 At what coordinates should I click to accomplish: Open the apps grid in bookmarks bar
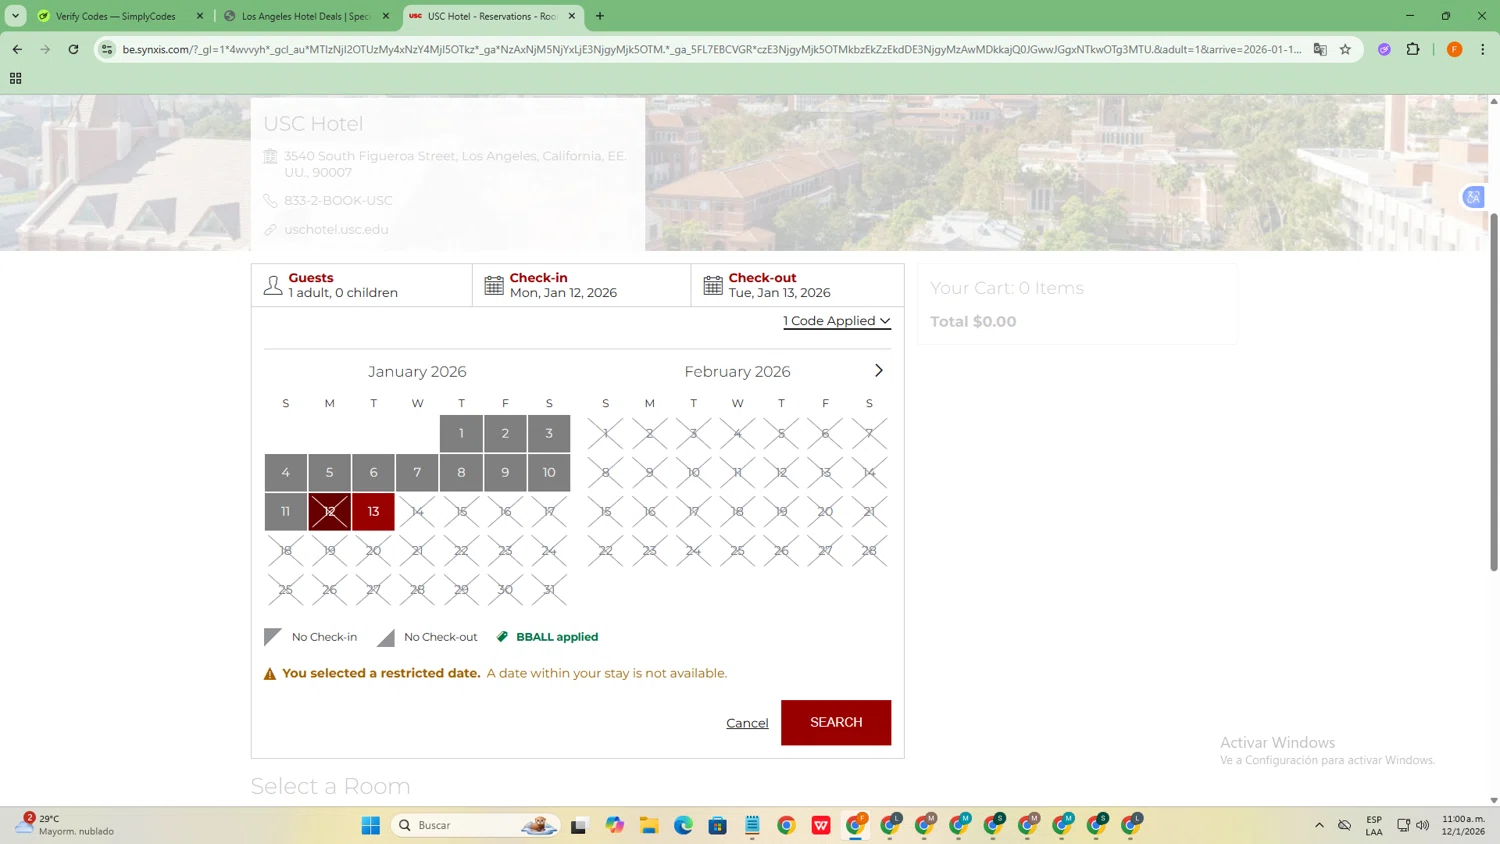point(16,78)
